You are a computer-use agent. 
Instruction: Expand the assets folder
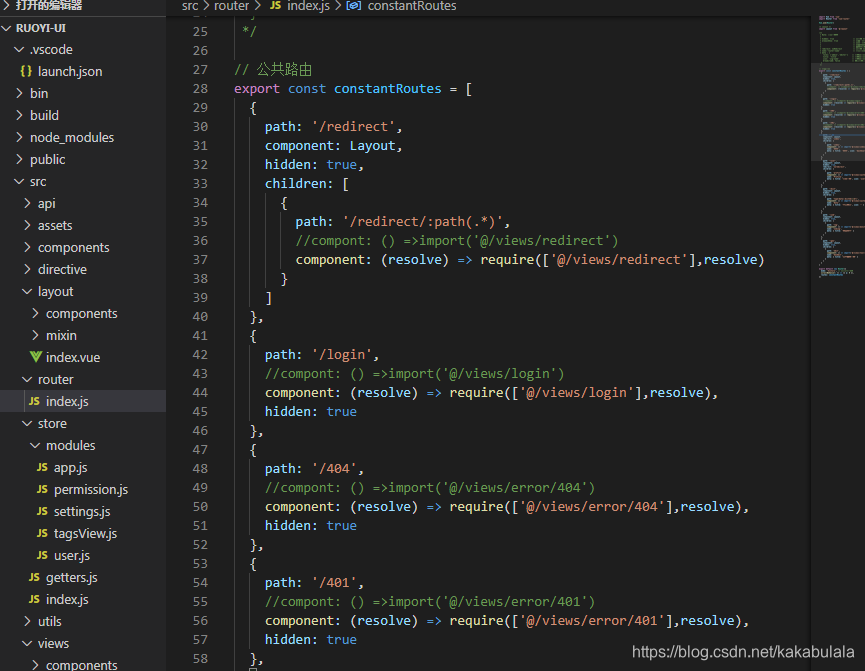pos(27,225)
